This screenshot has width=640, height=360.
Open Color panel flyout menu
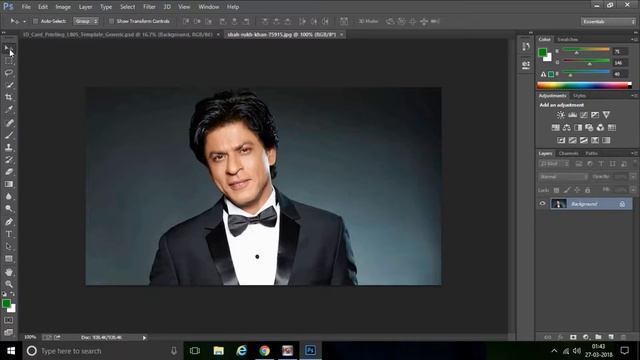click(x=634, y=39)
